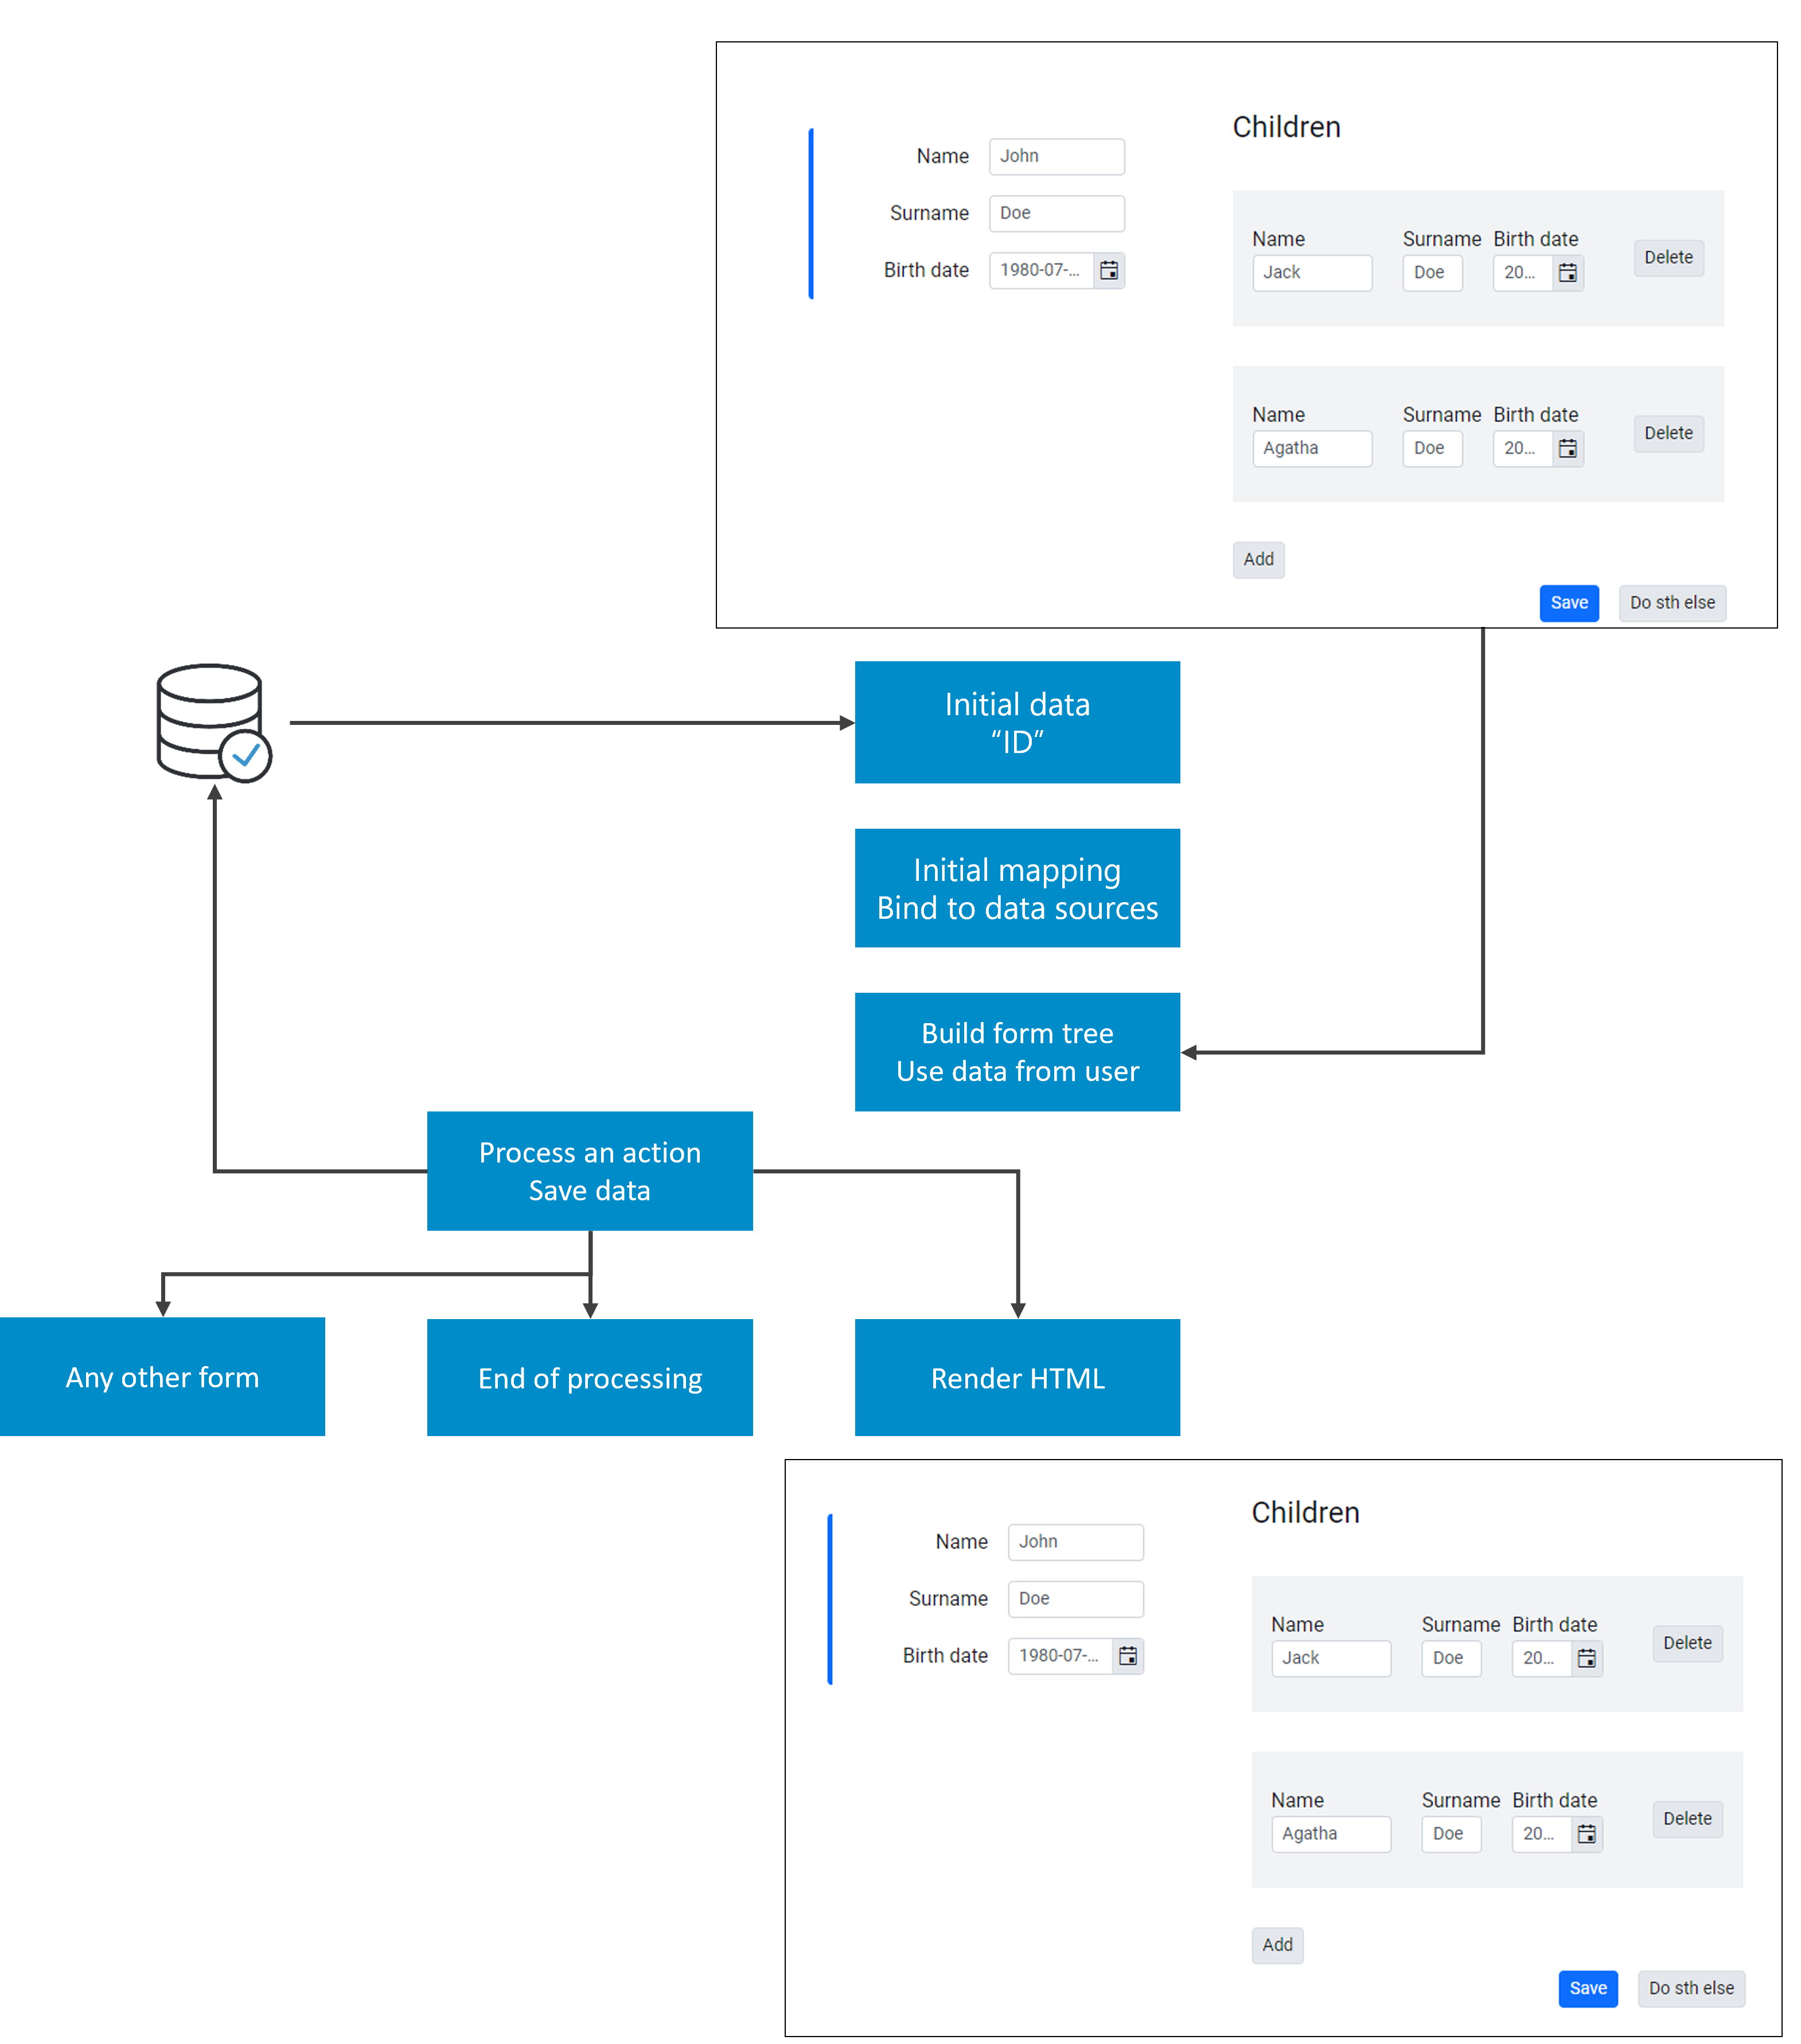Screen dimensions: 1801x2044
Task: Open calendar picker for parent birth date in top form
Action: (x=1109, y=270)
